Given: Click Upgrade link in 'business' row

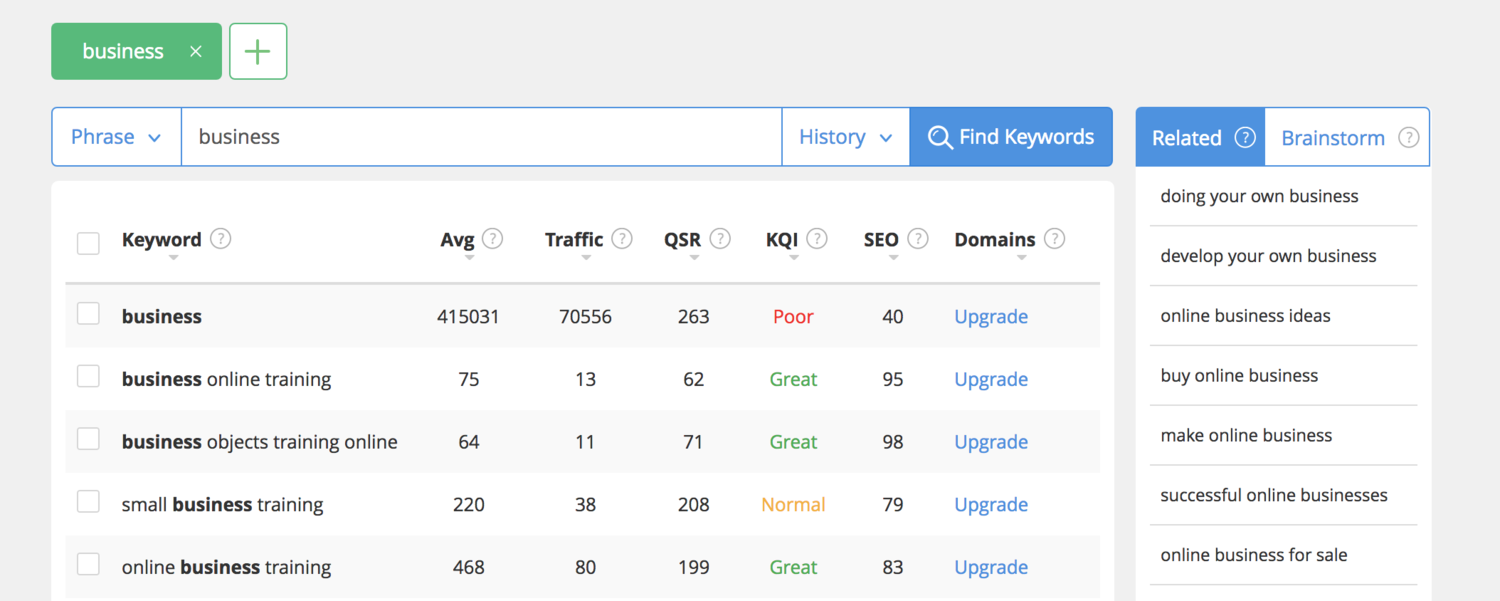Looking at the screenshot, I should coord(991,316).
